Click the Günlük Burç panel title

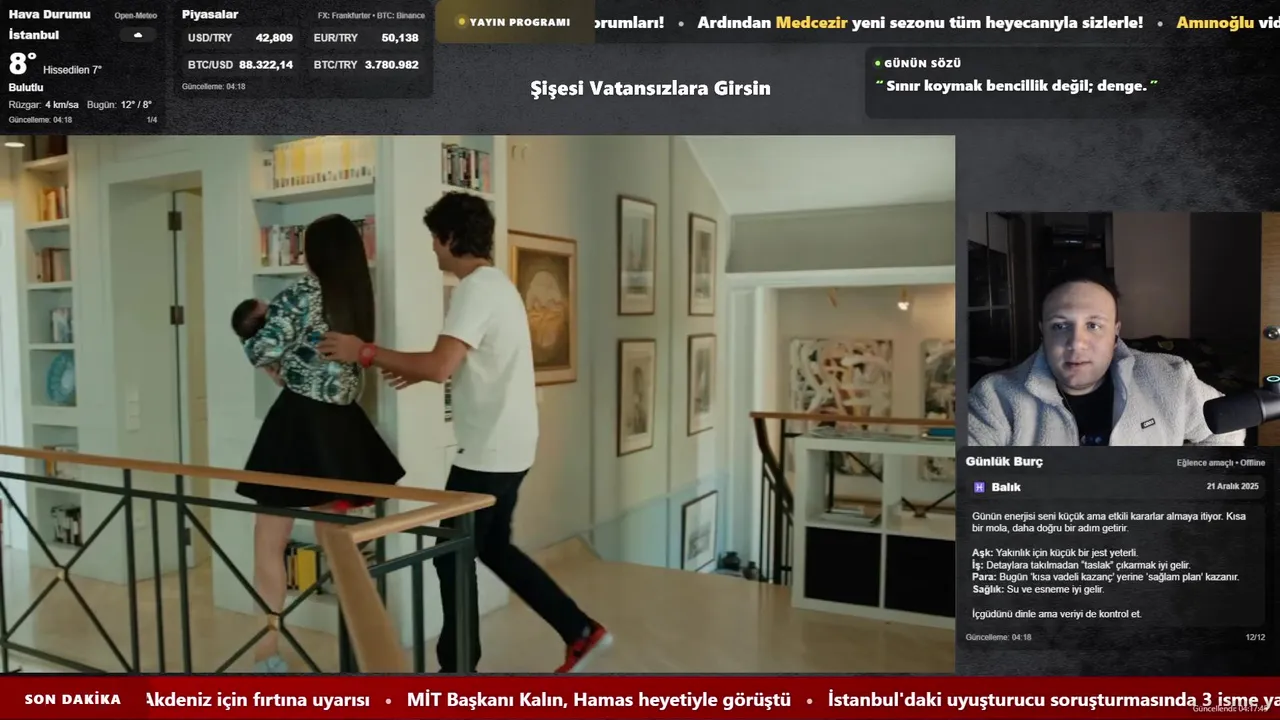(1004, 461)
